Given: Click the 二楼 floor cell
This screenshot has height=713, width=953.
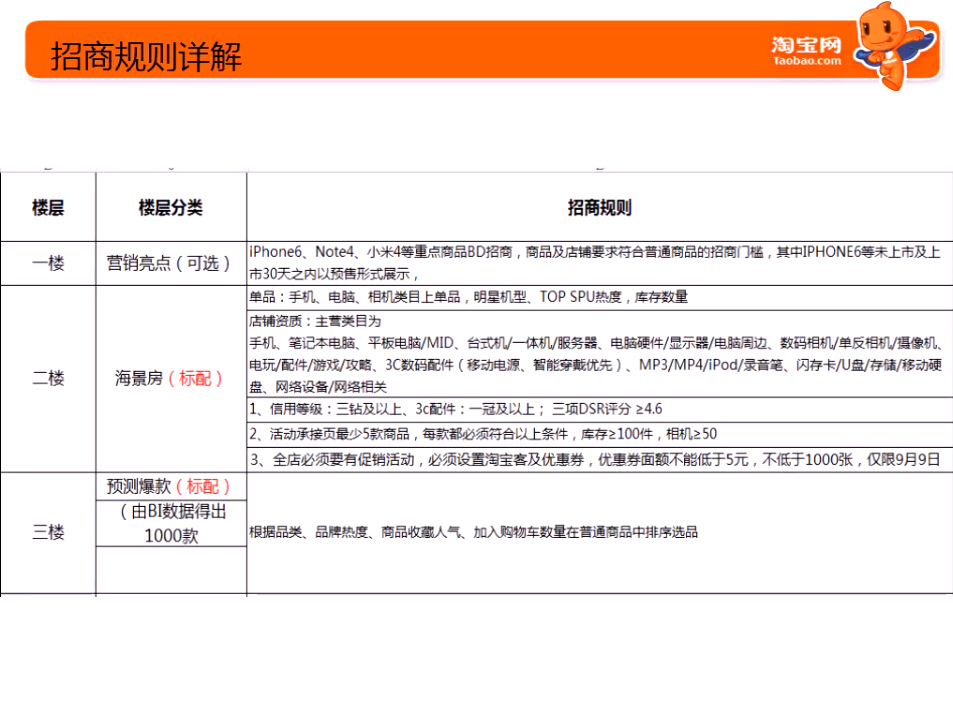Looking at the screenshot, I should pos(48,379).
